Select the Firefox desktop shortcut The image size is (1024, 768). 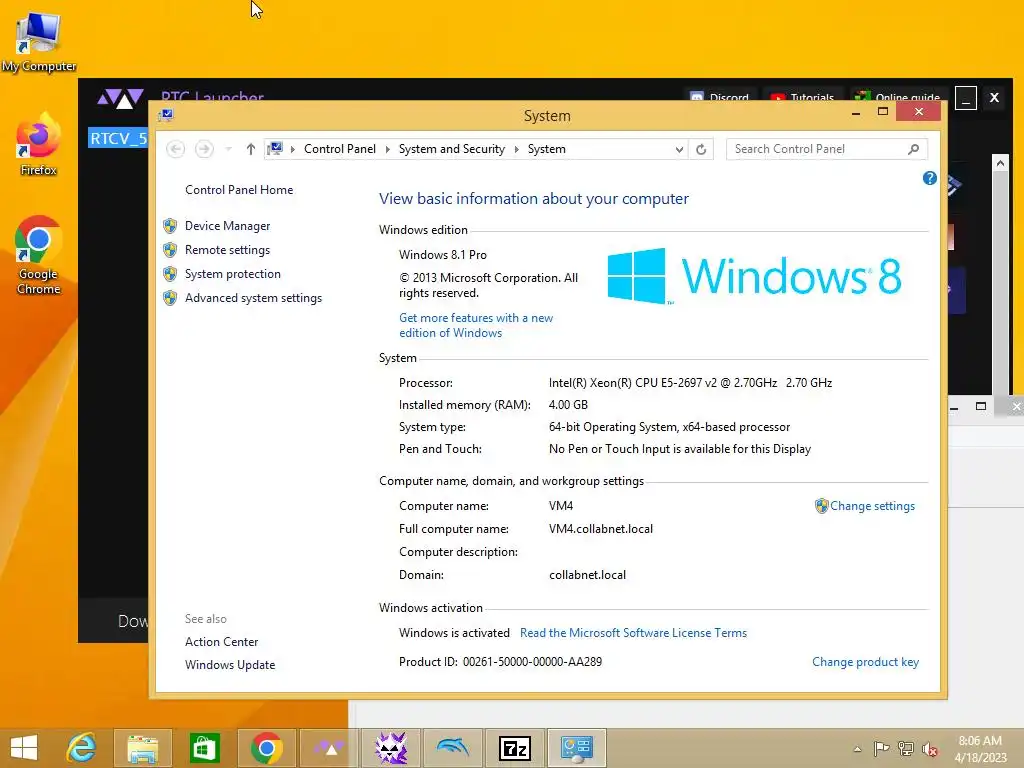39,145
